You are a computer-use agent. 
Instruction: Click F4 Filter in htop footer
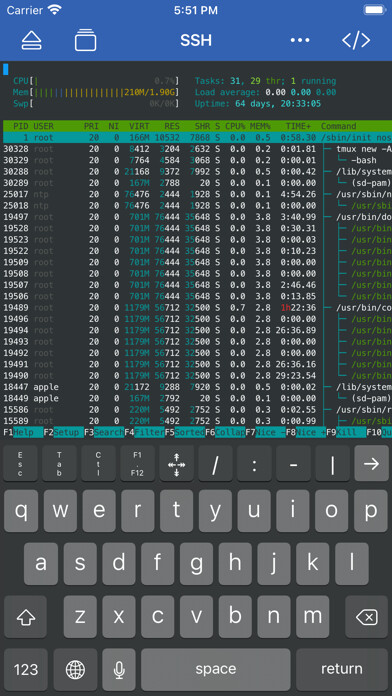pyautogui.click(x=144, y=432)
